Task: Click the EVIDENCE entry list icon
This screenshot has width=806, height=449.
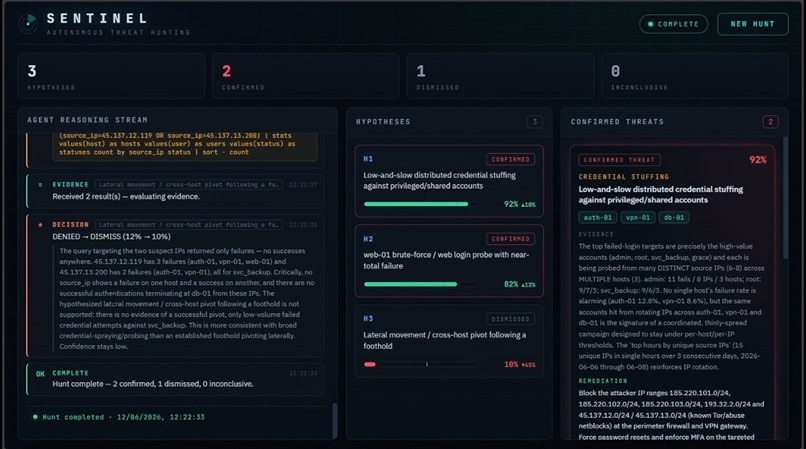Action: coord(40,185)
